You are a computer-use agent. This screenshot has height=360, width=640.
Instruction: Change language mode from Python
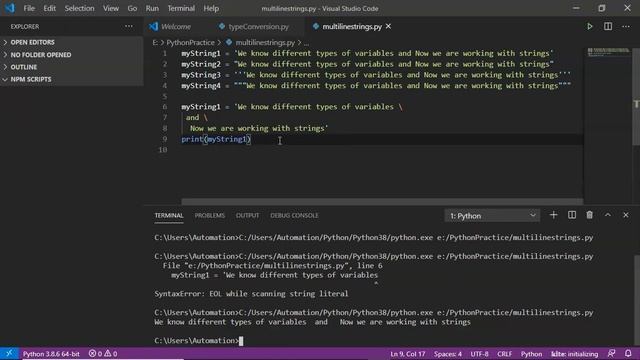[531, 354]
